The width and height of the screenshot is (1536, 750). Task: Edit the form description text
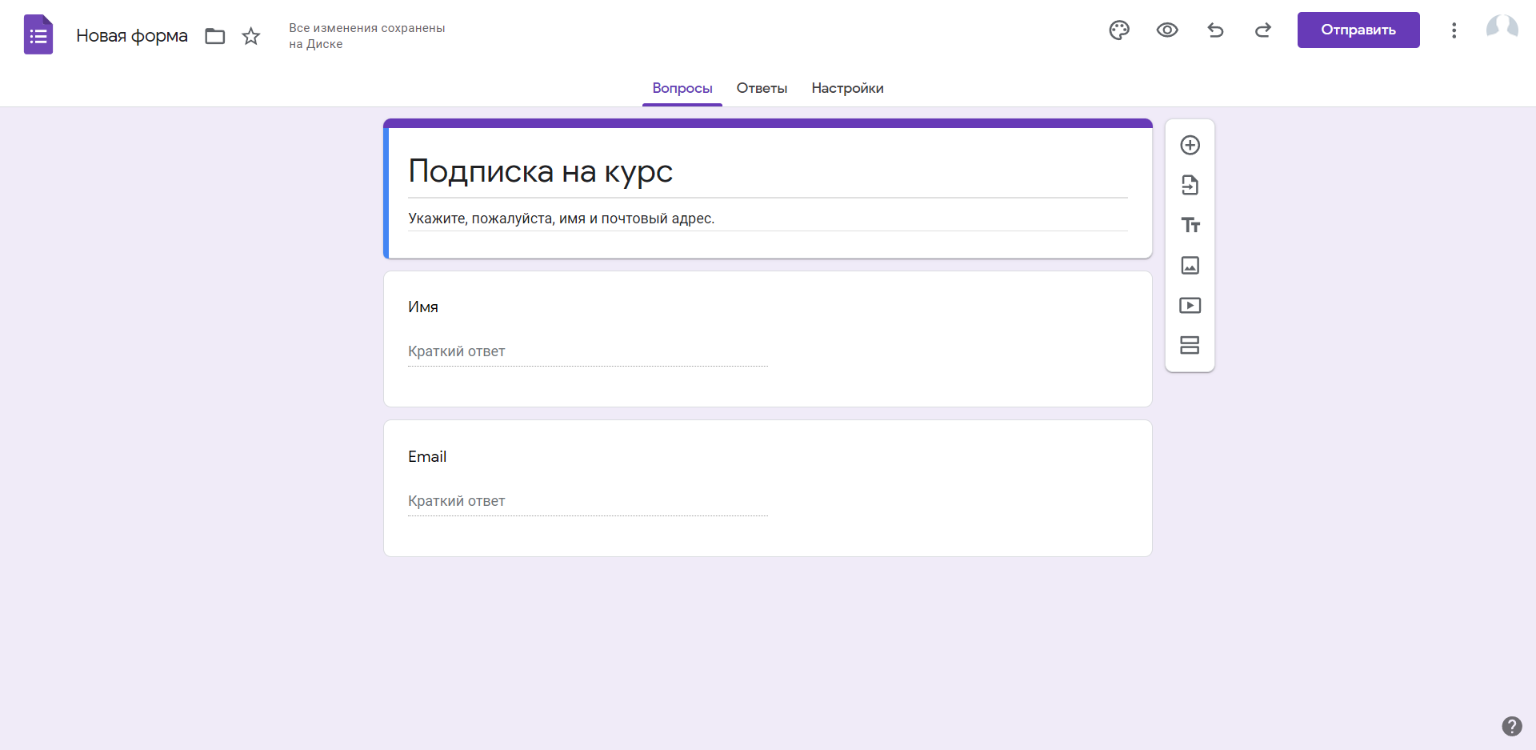pyautogui.click(x=768, y=218)
